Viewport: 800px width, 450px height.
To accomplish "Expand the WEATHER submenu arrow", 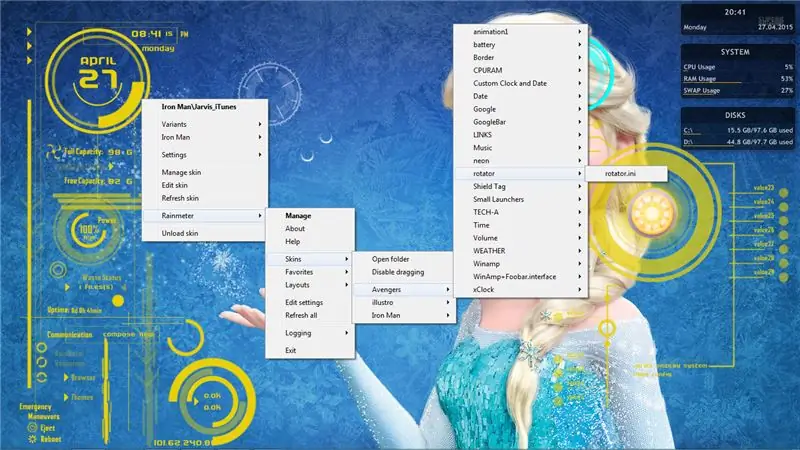I will tap(580, 251).
